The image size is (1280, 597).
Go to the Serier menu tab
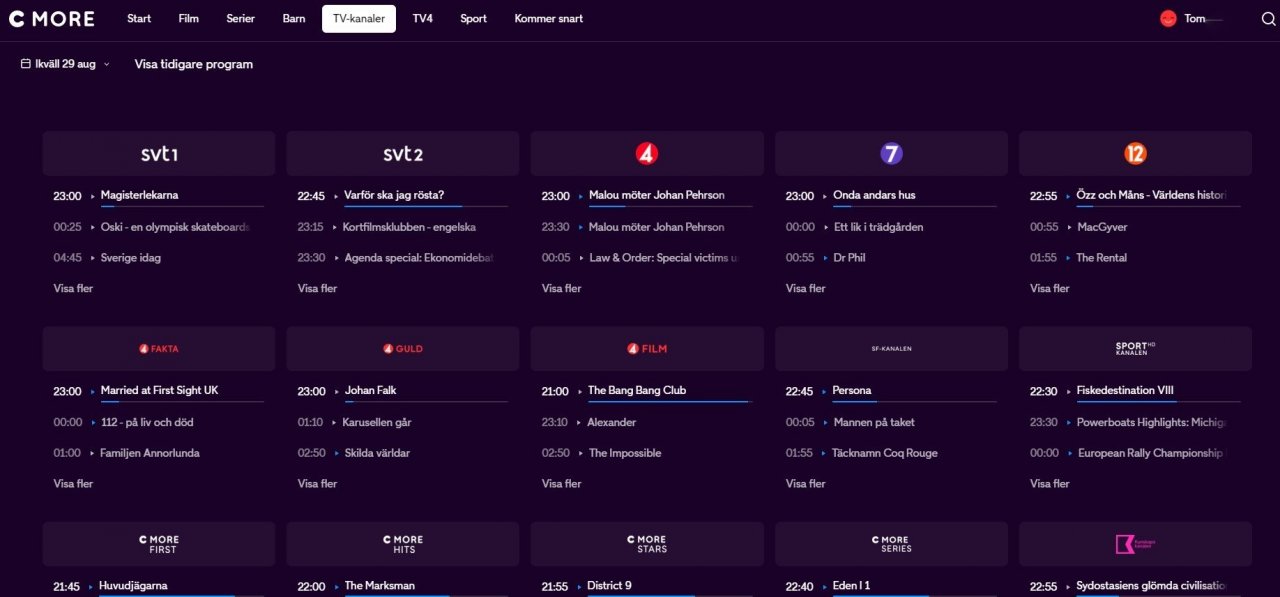tap(241, 19)
